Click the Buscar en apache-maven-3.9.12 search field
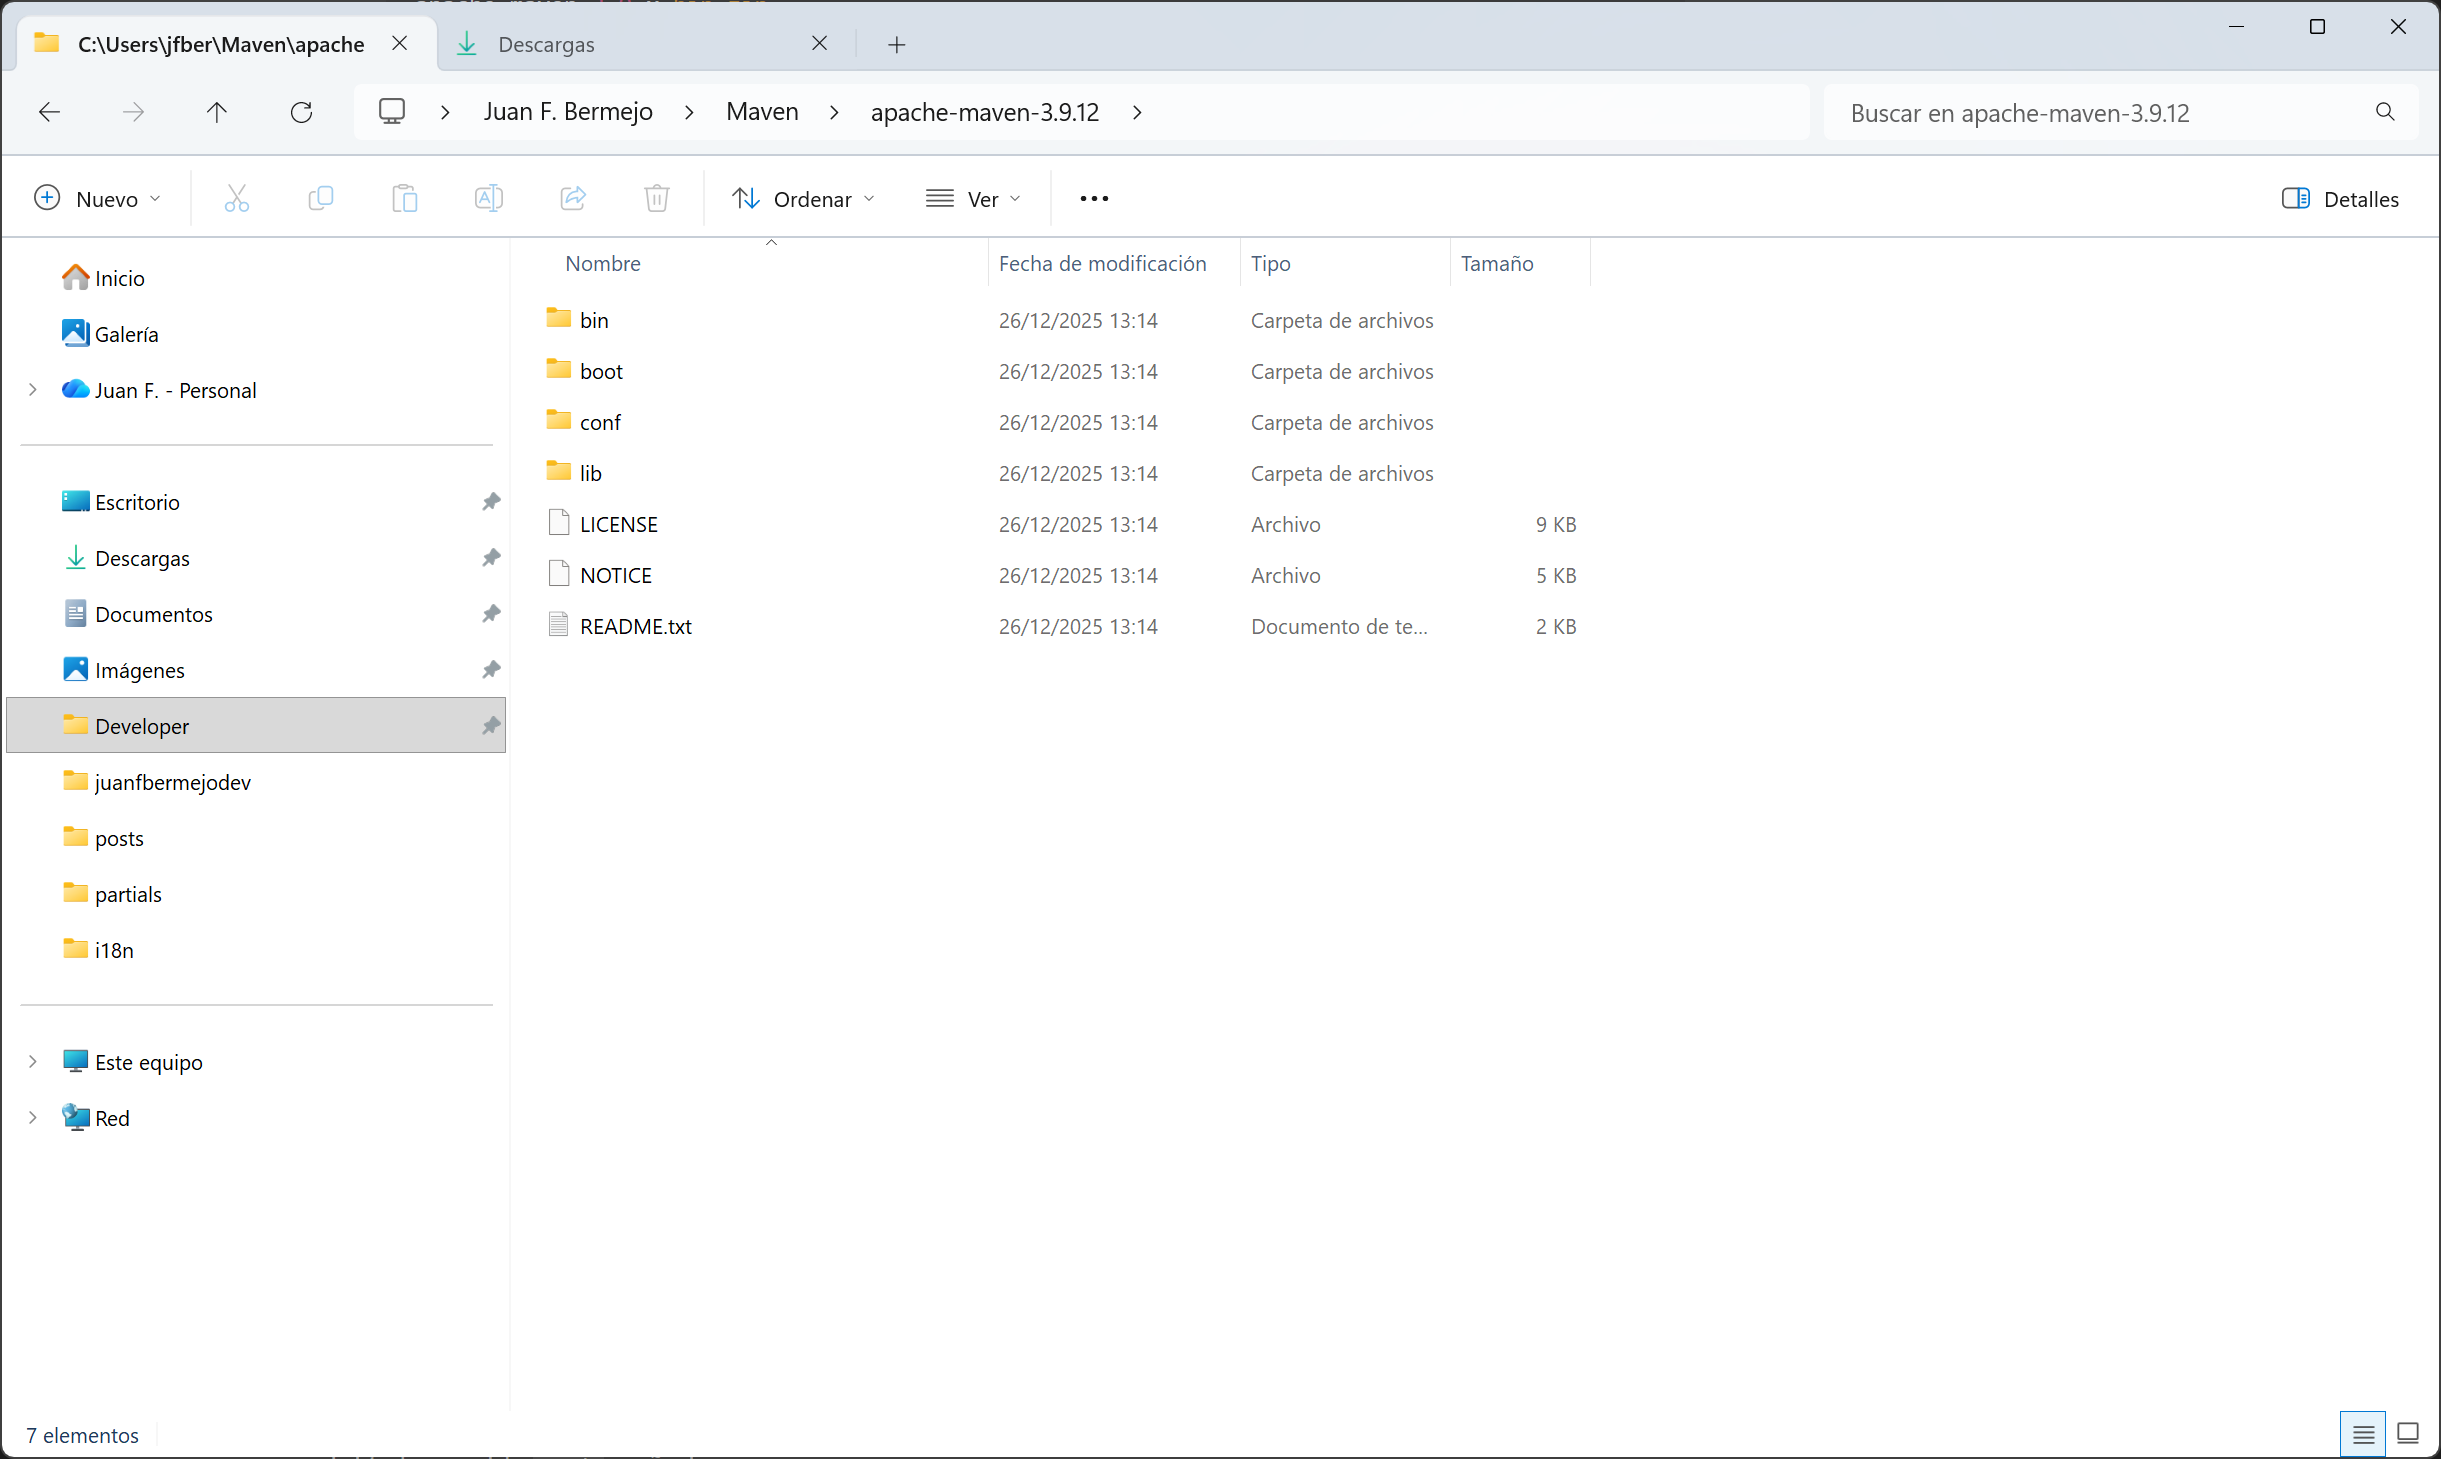This screenshot has width=2441, height=1459. tap(2100, 113)
